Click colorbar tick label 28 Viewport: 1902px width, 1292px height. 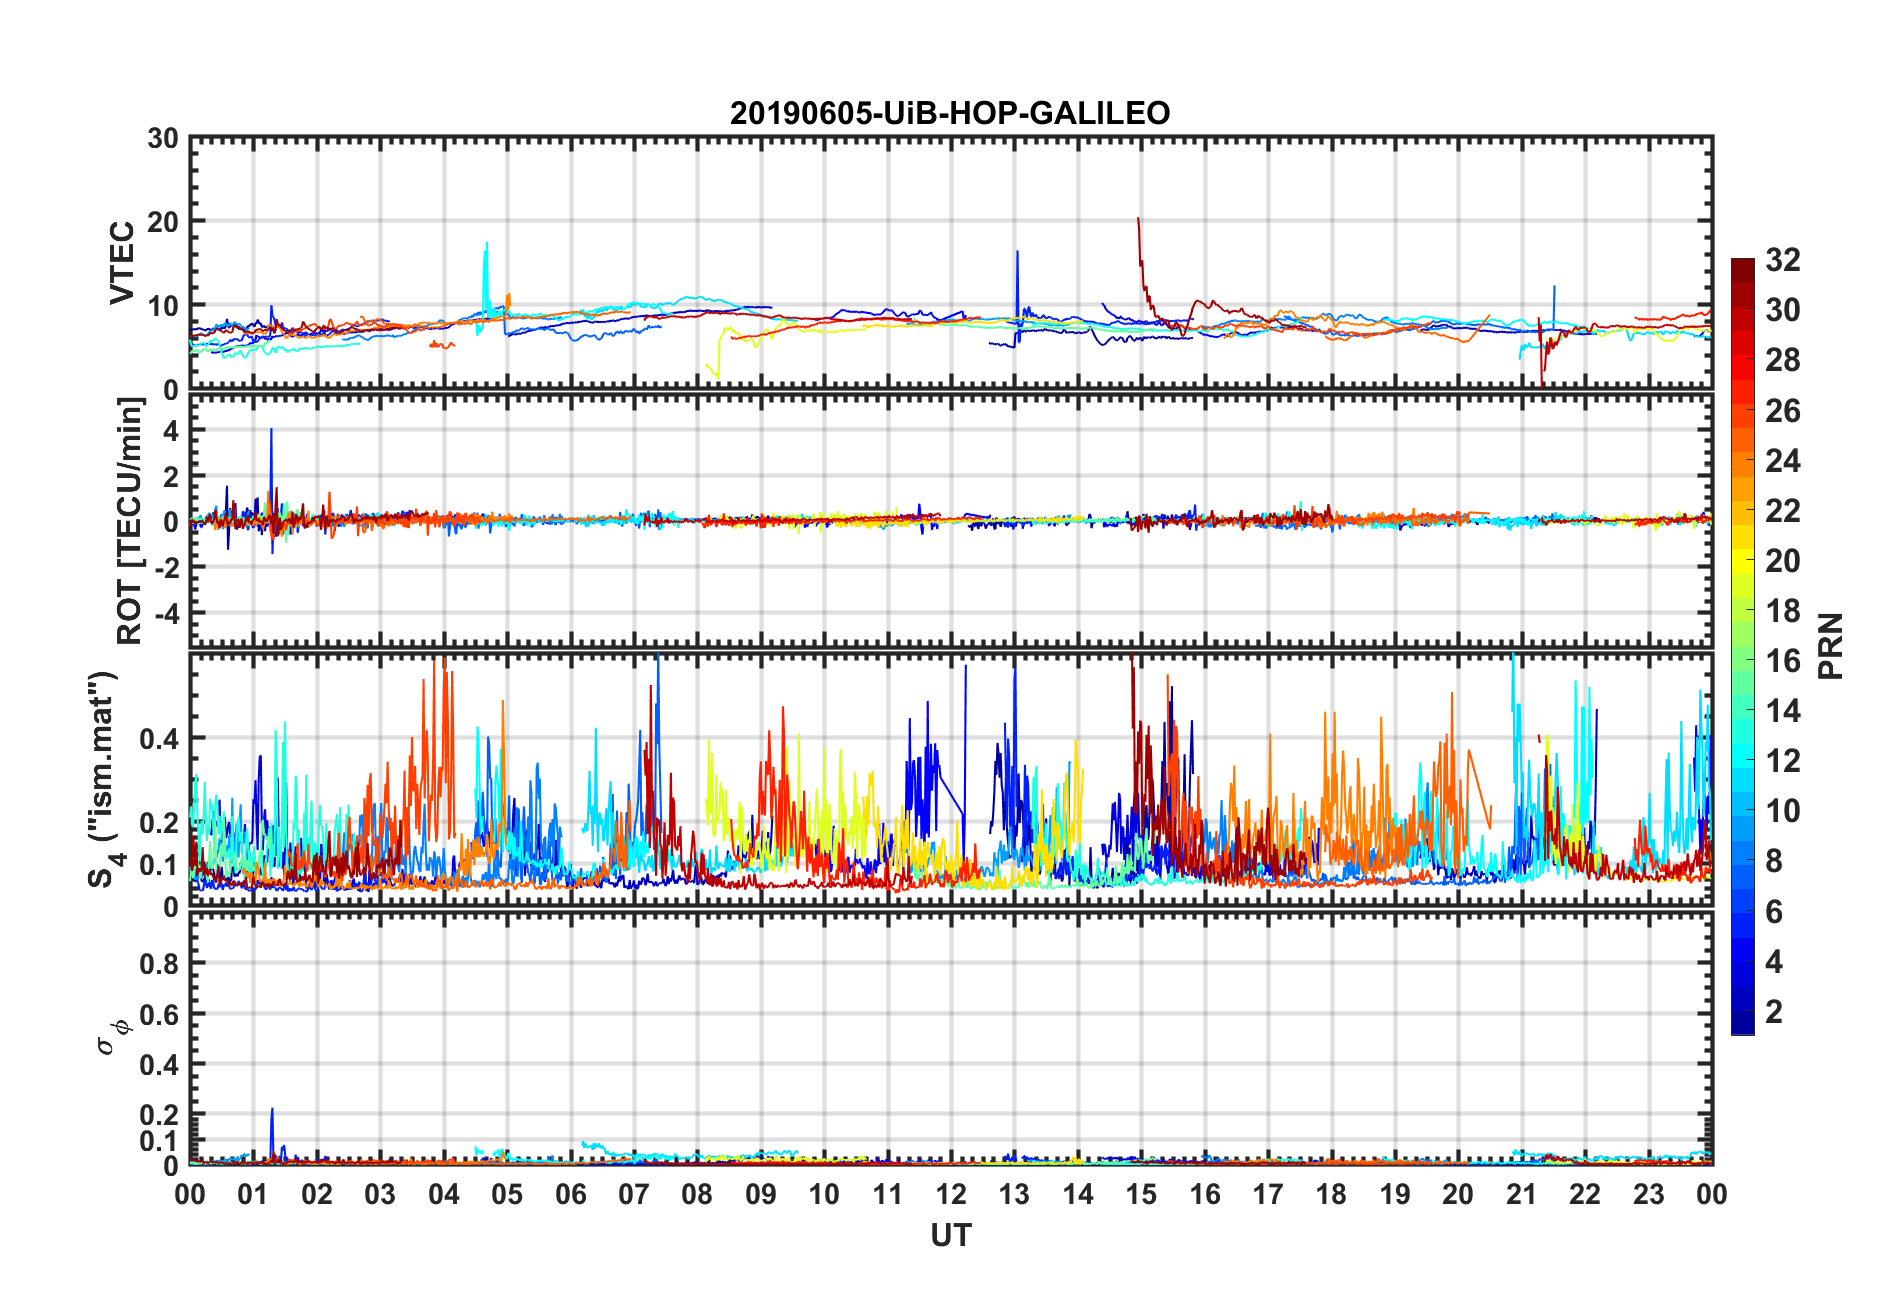[1783, 360]
